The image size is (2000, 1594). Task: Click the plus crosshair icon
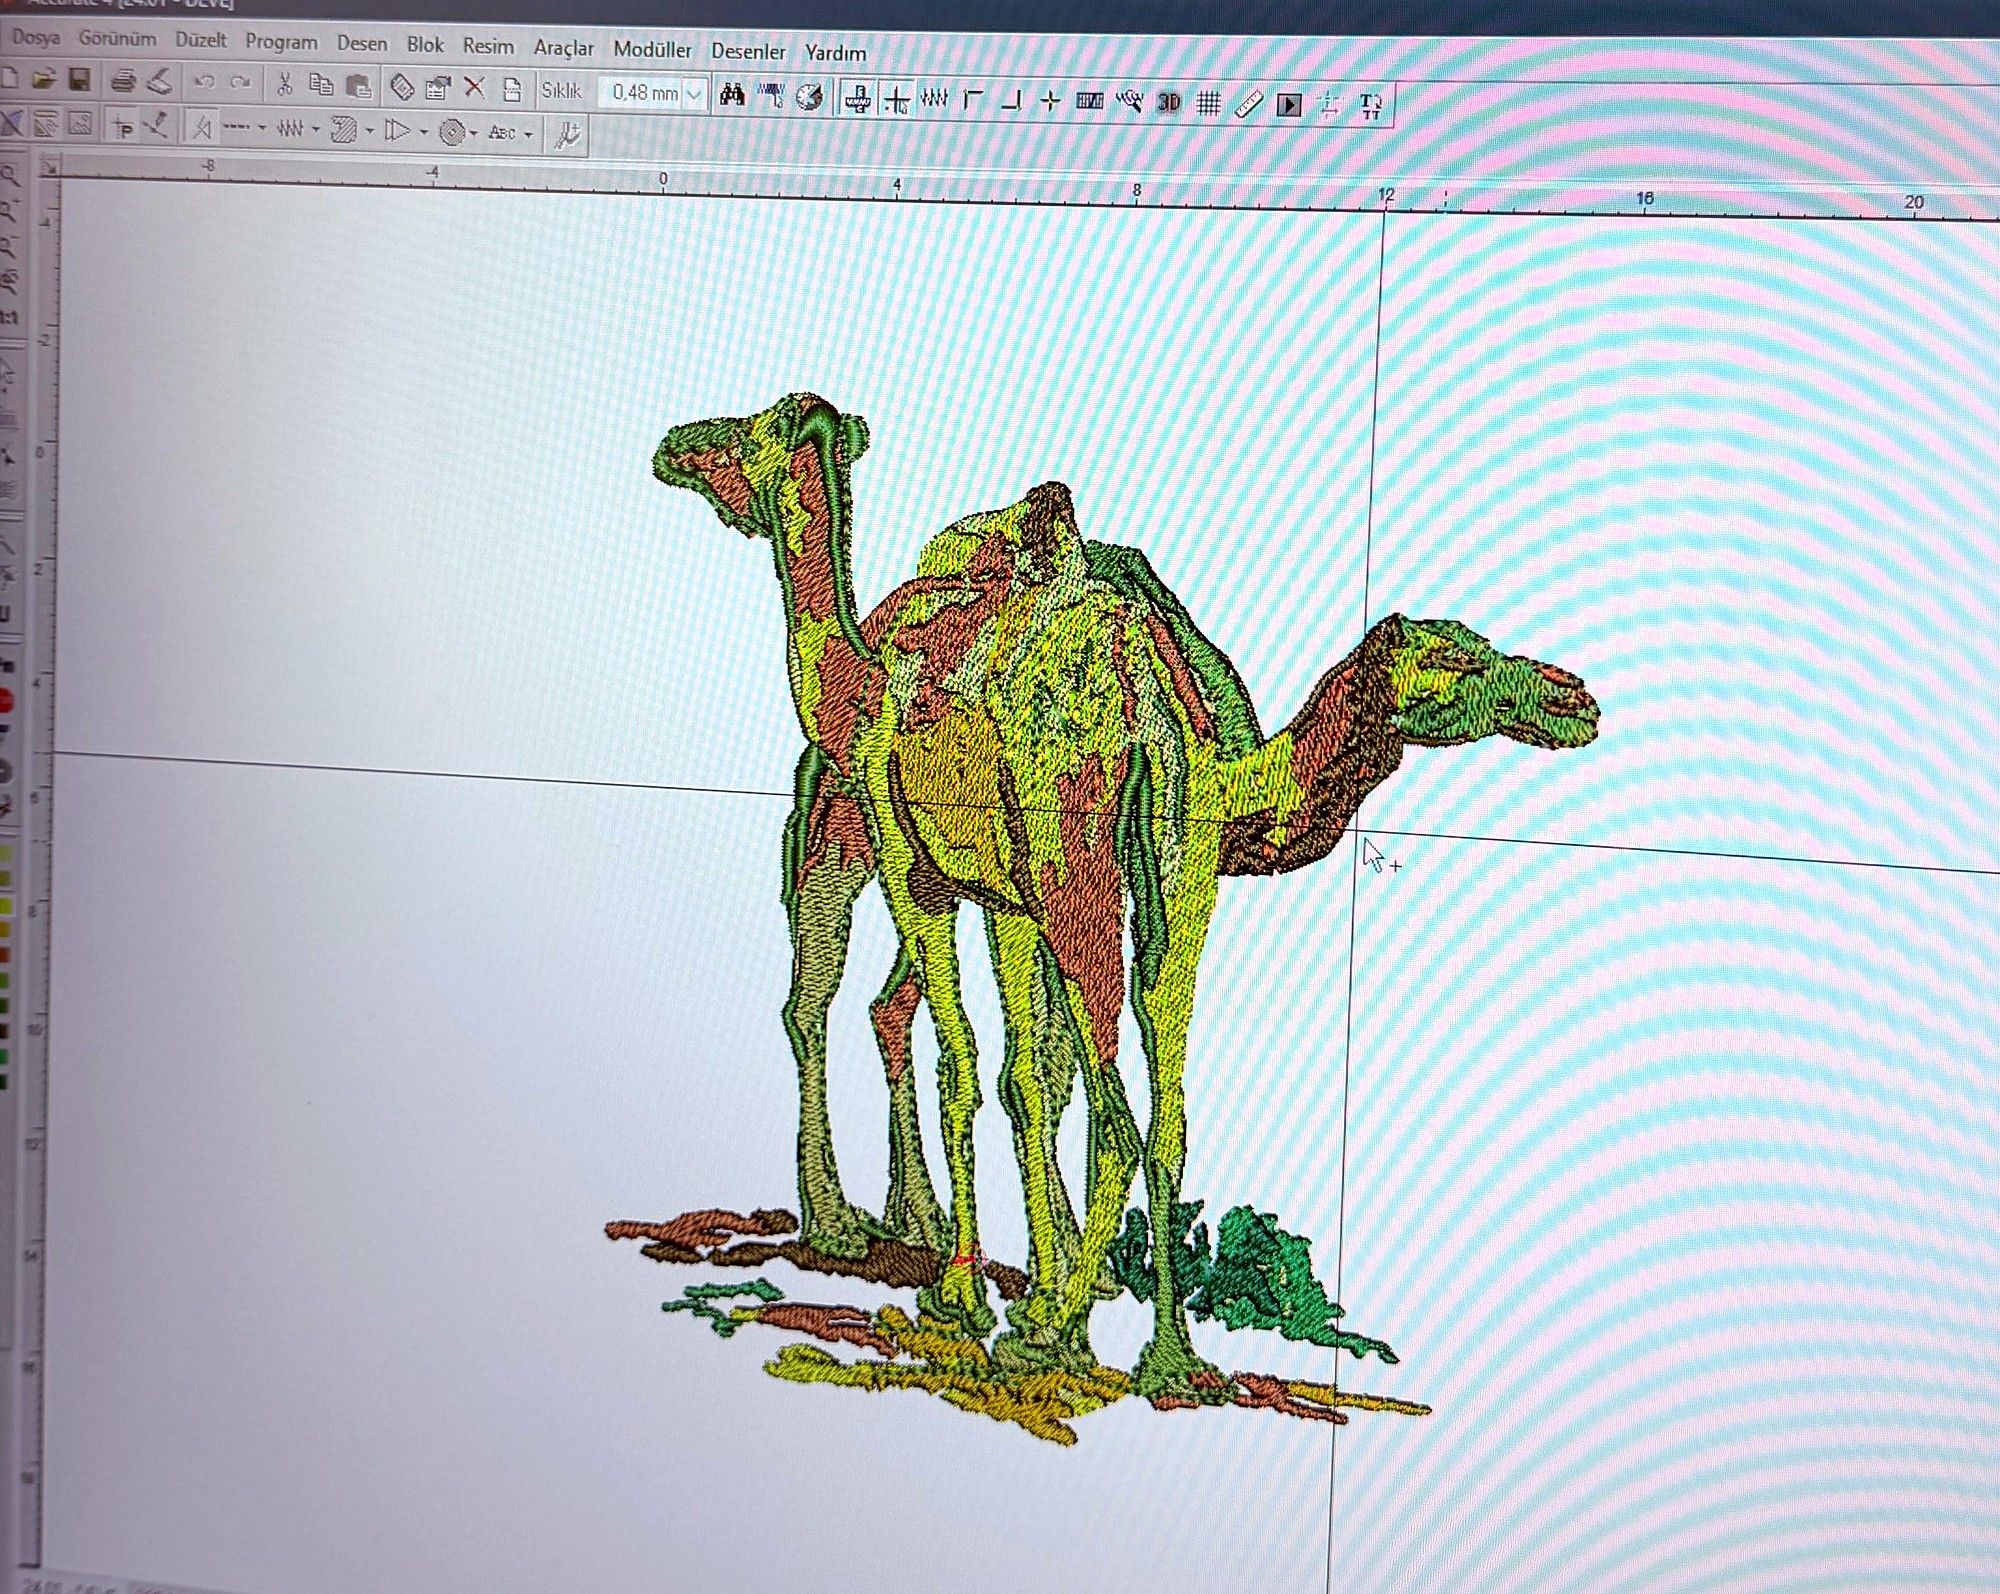[1050, 100]
